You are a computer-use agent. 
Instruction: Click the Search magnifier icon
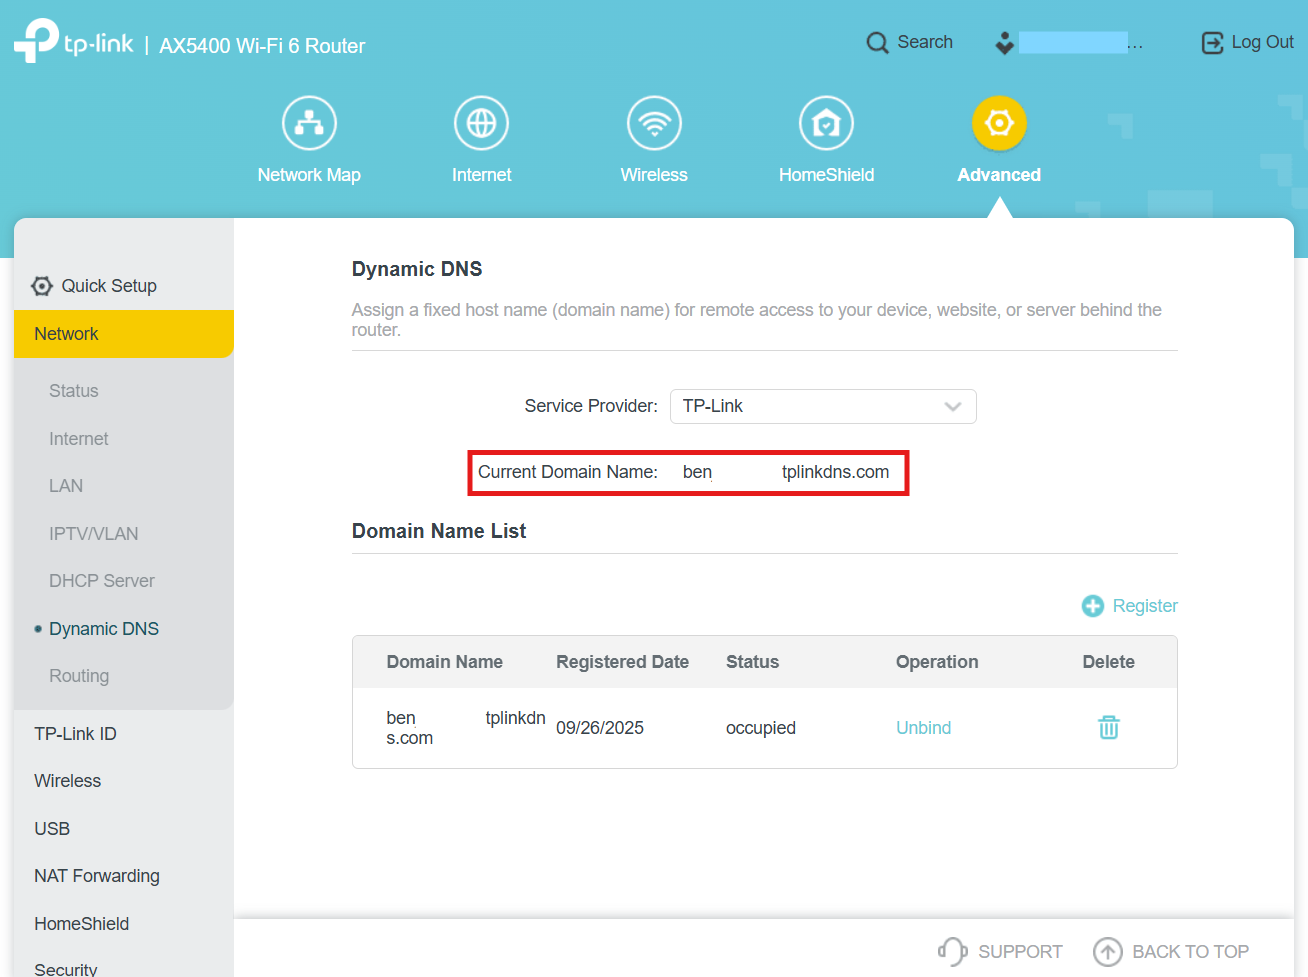877,43
